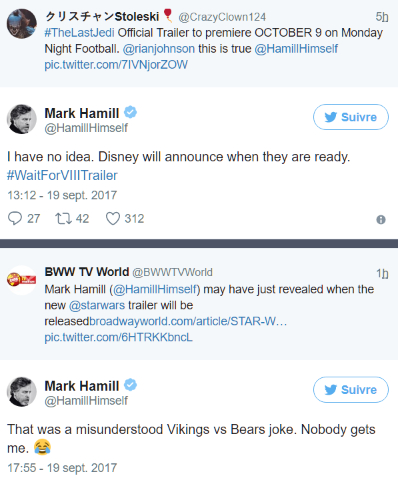Screen dimensions: 398x480
Task: Click the 13:12 - 19 sept. 2017 timestamp
Action: 62,195
